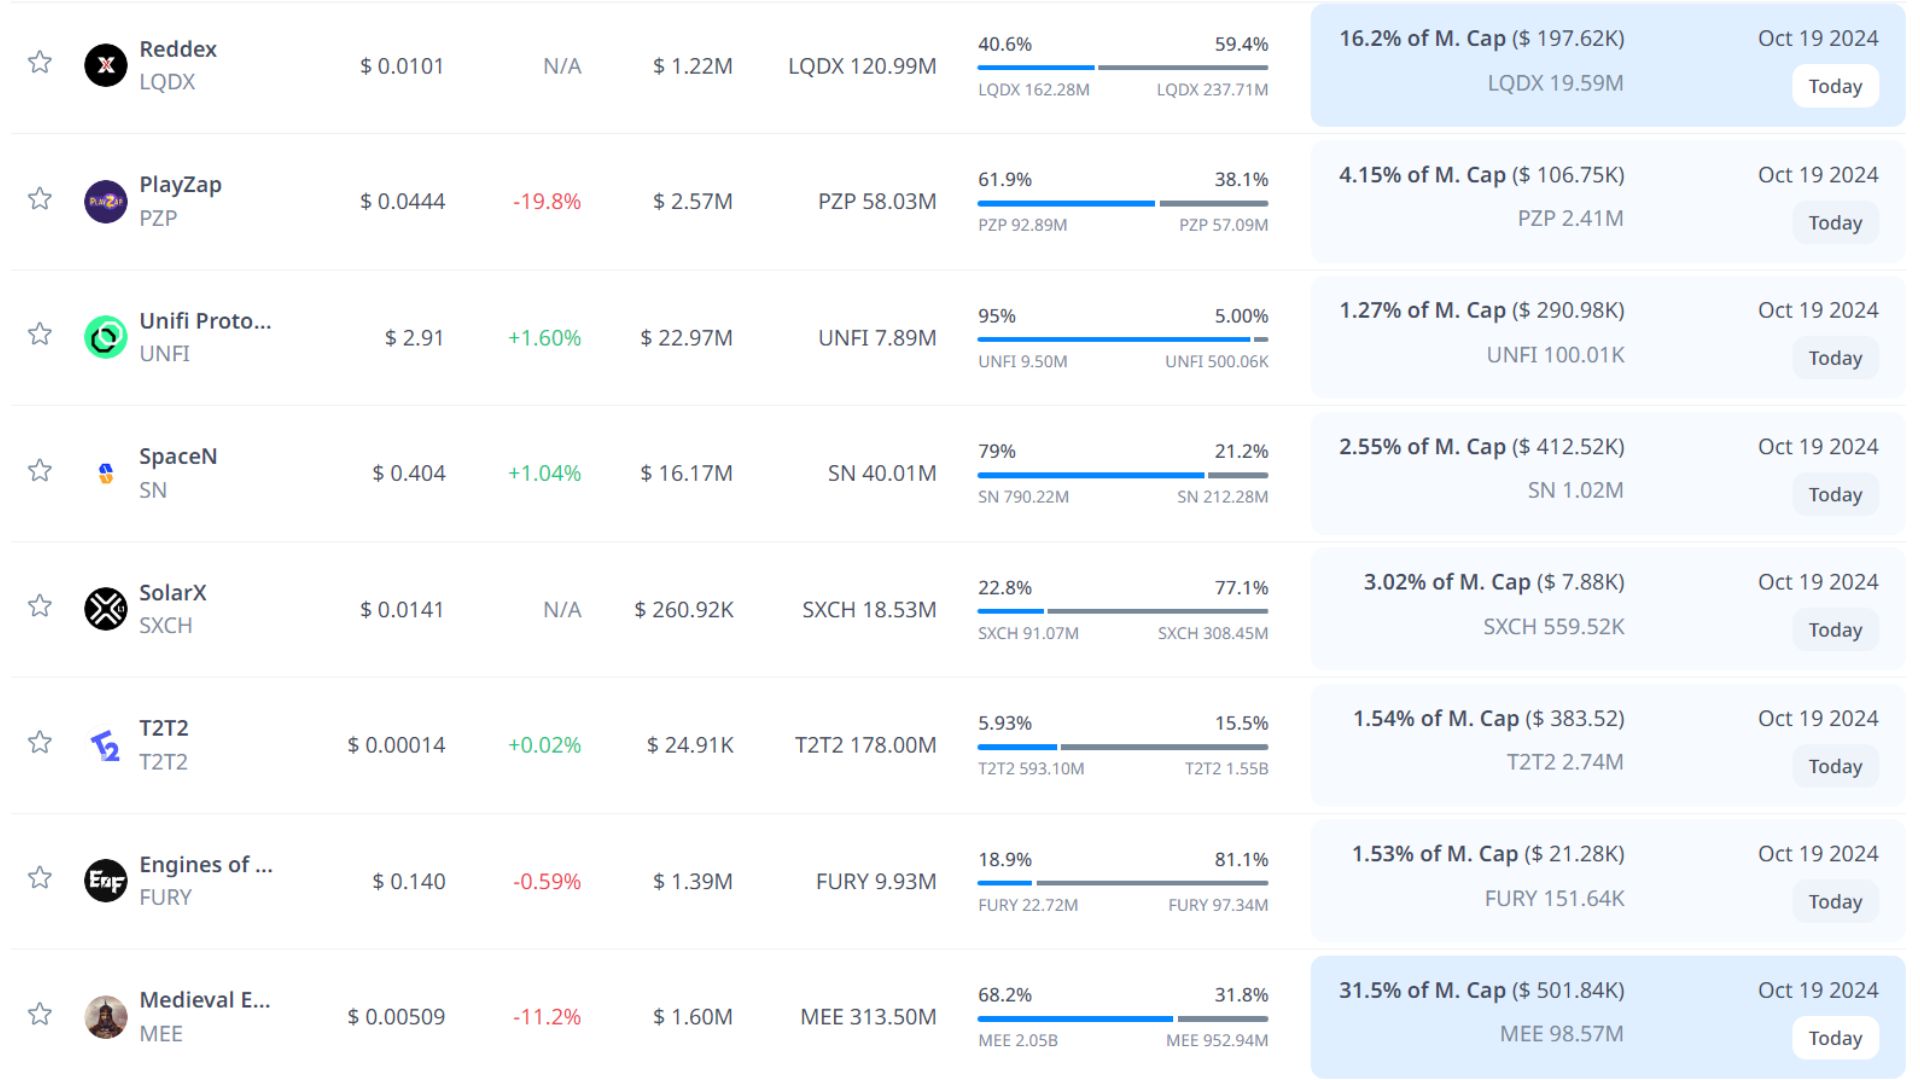Click the Unifi Protocol green logo icon
This screenshot has width=1920, height=1080.
[105, 337]
